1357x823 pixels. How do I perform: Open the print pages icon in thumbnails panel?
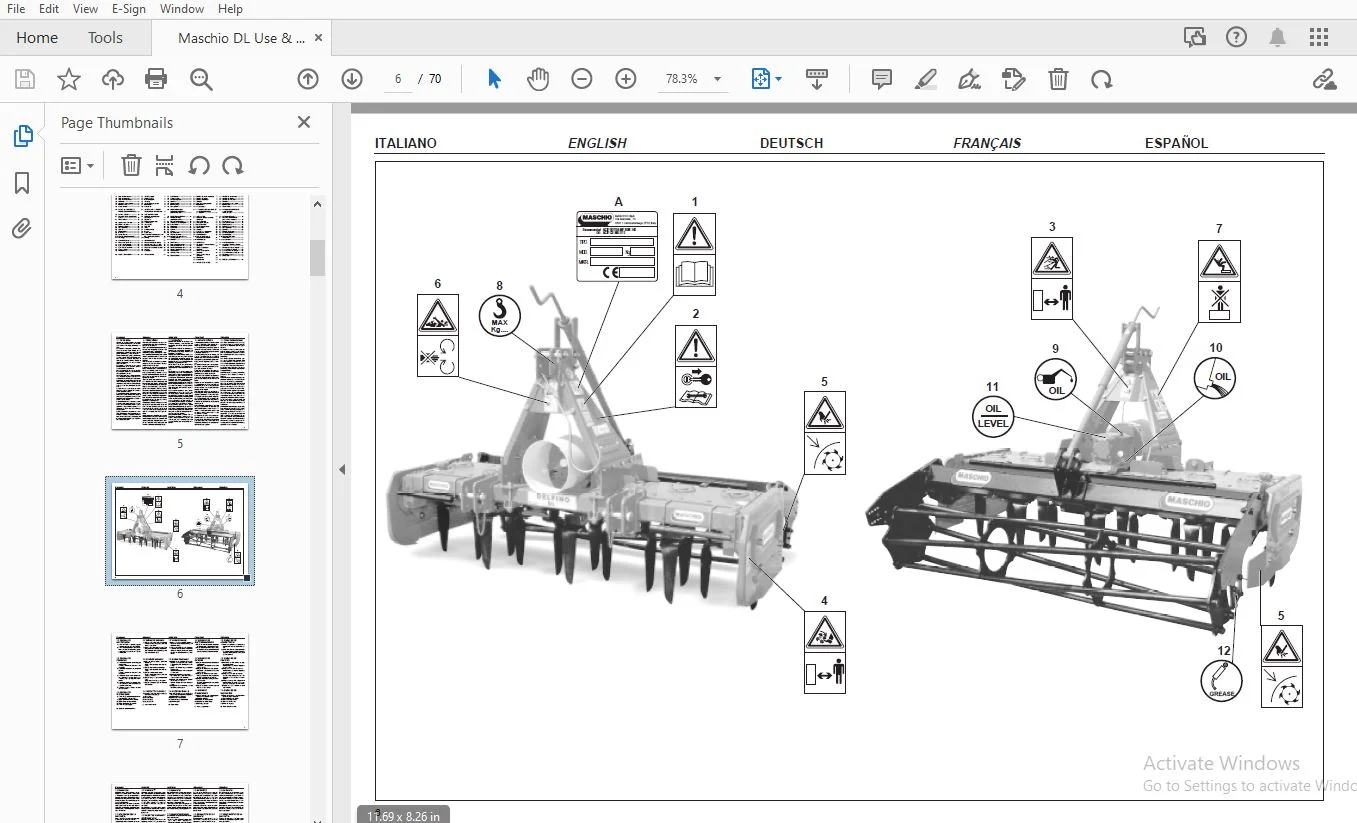click(x=165, y=165)
